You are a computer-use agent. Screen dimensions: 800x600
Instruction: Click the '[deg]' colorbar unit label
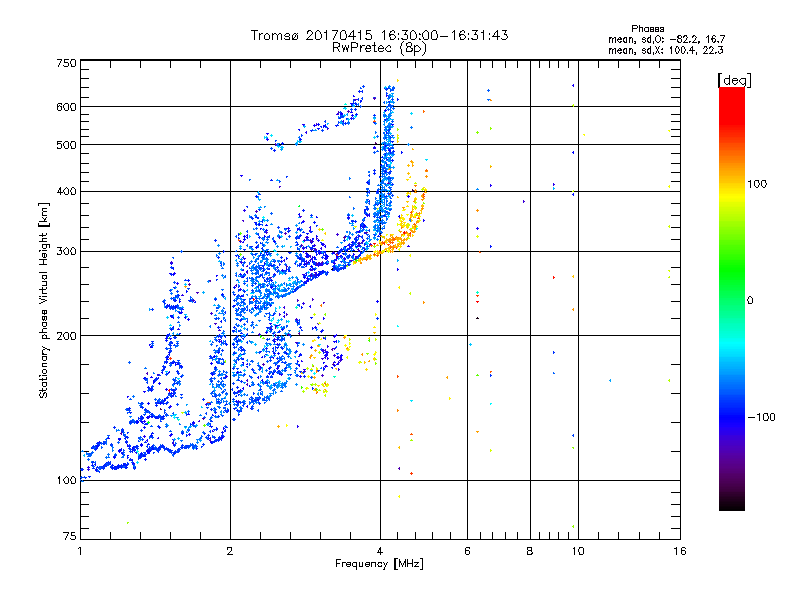734,80
